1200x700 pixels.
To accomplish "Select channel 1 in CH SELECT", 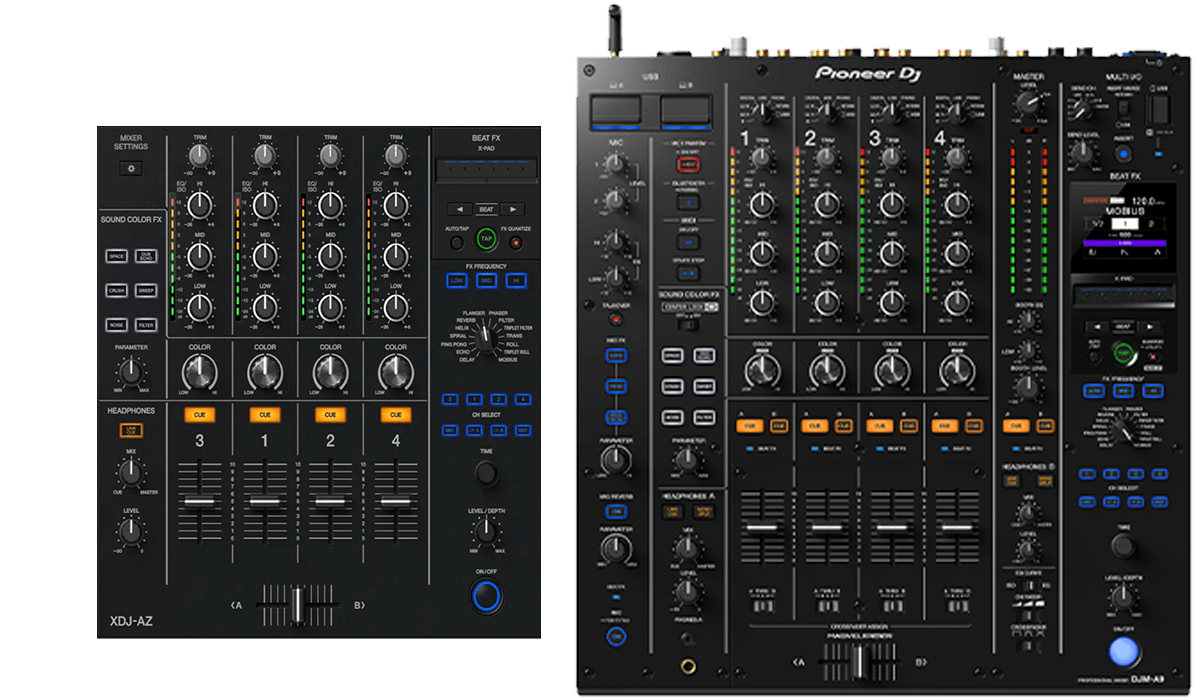I will [x=474, y=400].
